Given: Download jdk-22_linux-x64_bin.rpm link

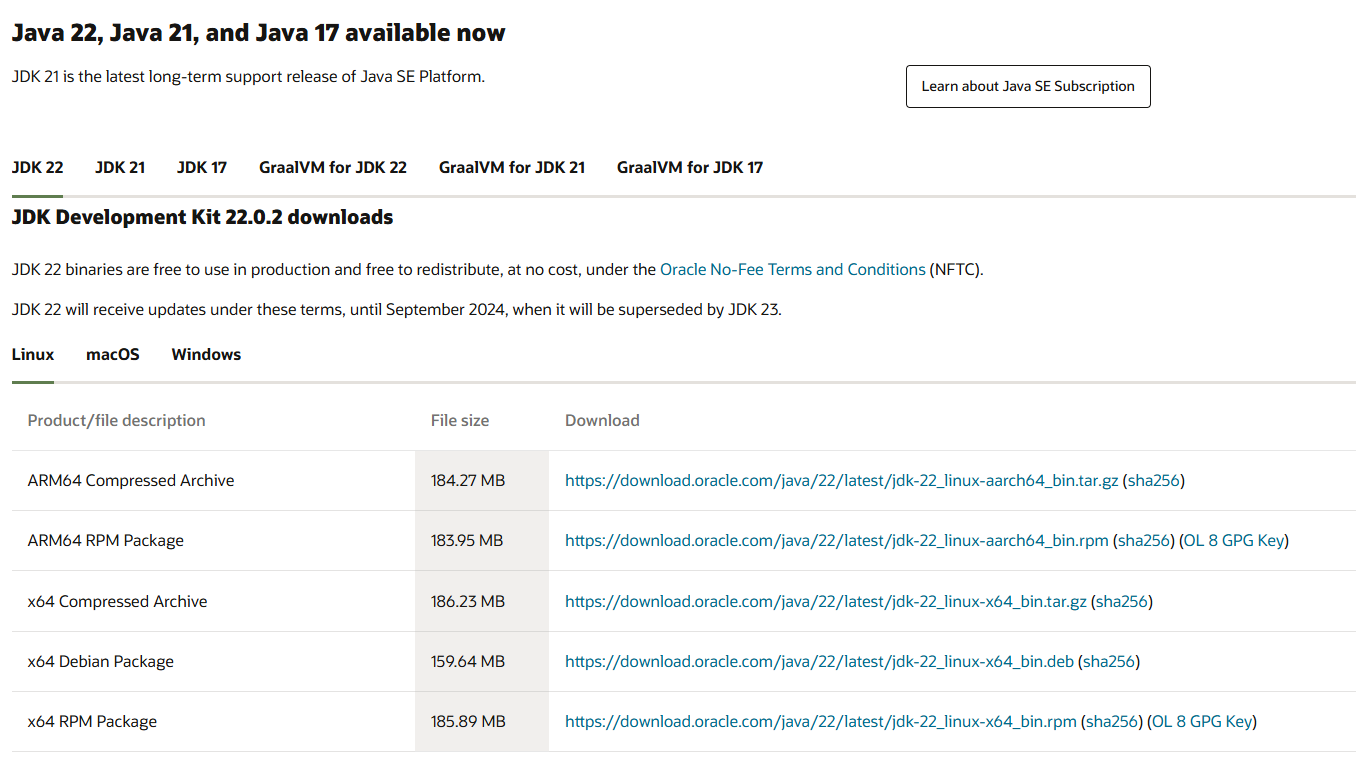Looking at the screenshot, I should pos(821,722).
